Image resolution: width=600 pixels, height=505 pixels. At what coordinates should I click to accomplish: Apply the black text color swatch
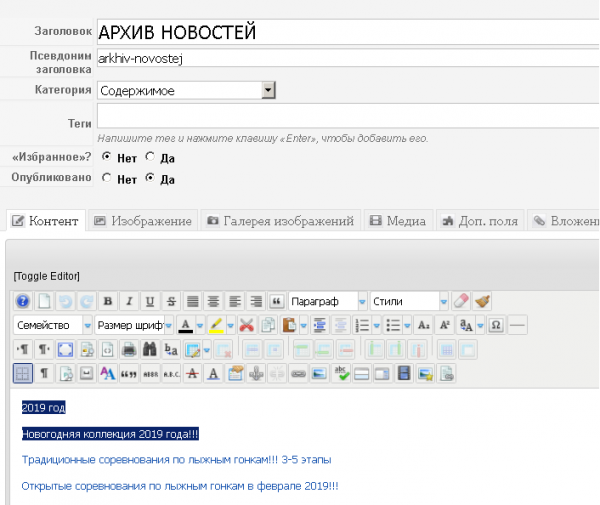(x=186, y=326)
